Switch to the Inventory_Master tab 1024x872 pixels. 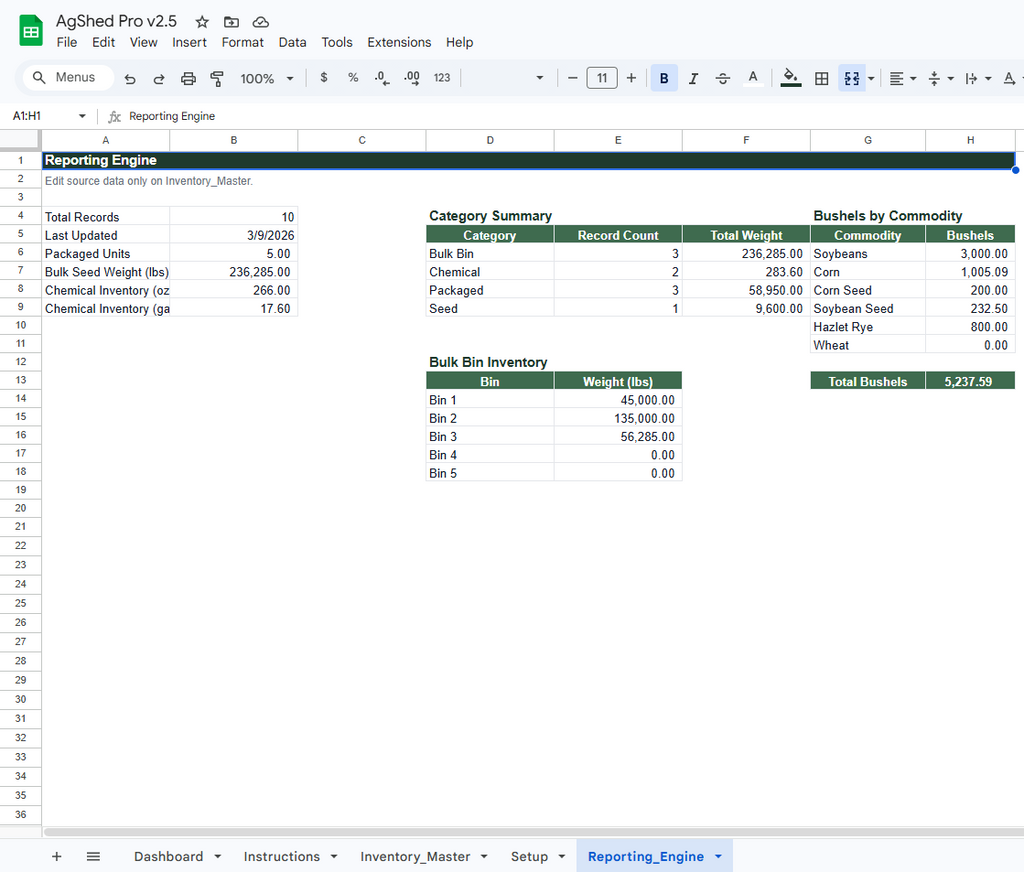point(414,856)
